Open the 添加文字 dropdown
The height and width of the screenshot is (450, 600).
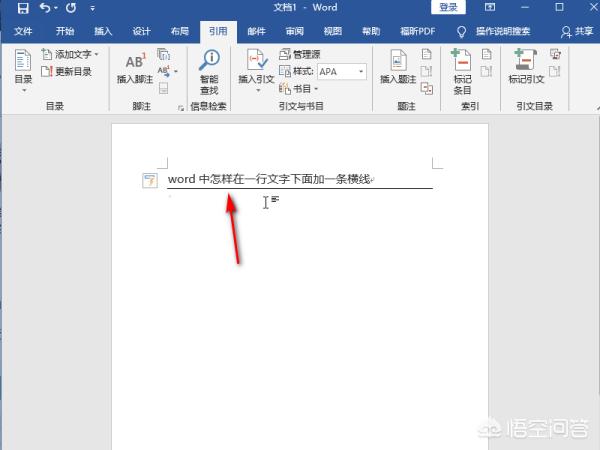(x=70, y=54)
